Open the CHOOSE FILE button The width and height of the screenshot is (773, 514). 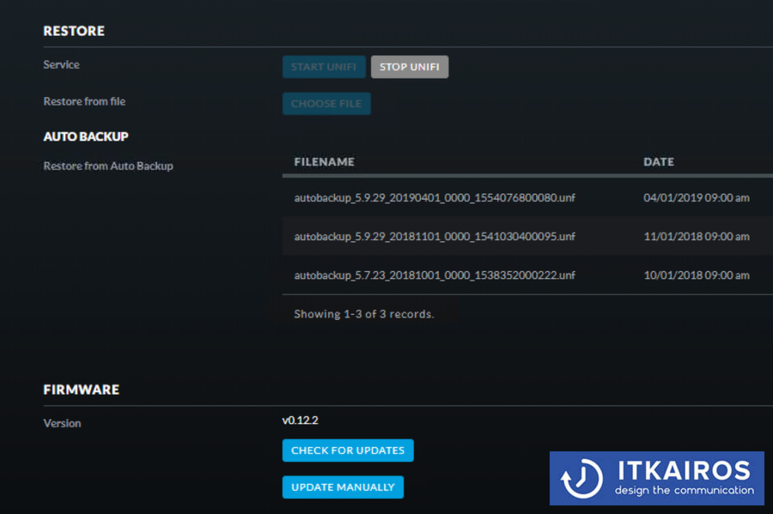click(326, 103)
